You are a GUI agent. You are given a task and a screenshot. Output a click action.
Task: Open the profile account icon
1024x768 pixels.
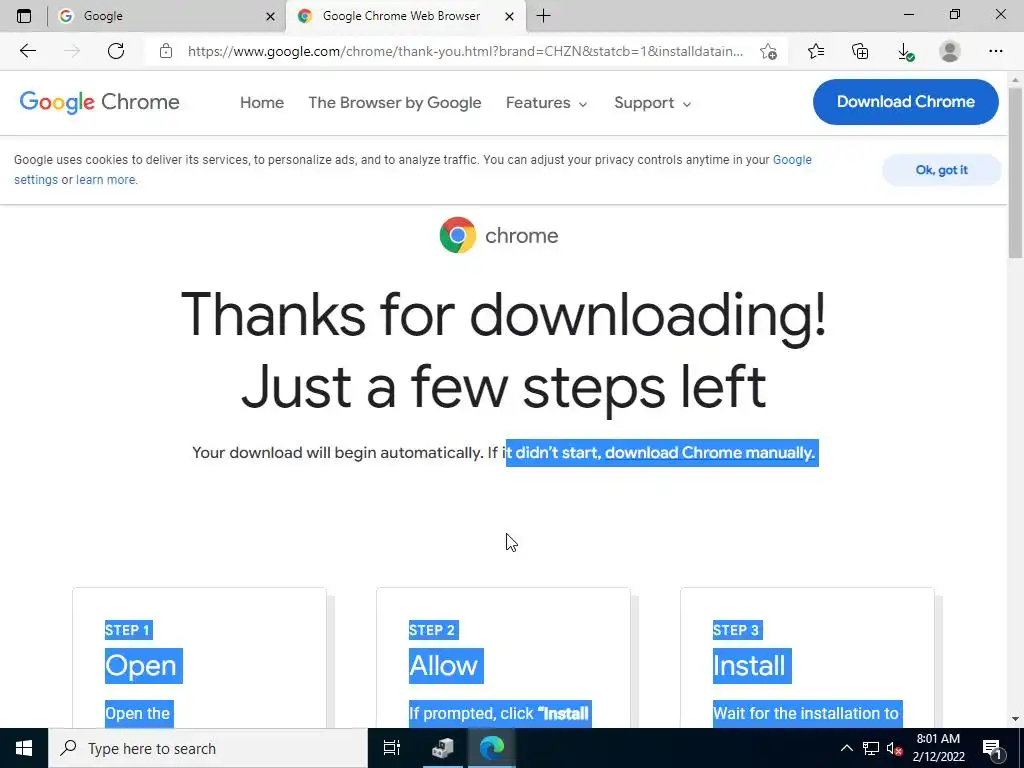tap(950, 51)
